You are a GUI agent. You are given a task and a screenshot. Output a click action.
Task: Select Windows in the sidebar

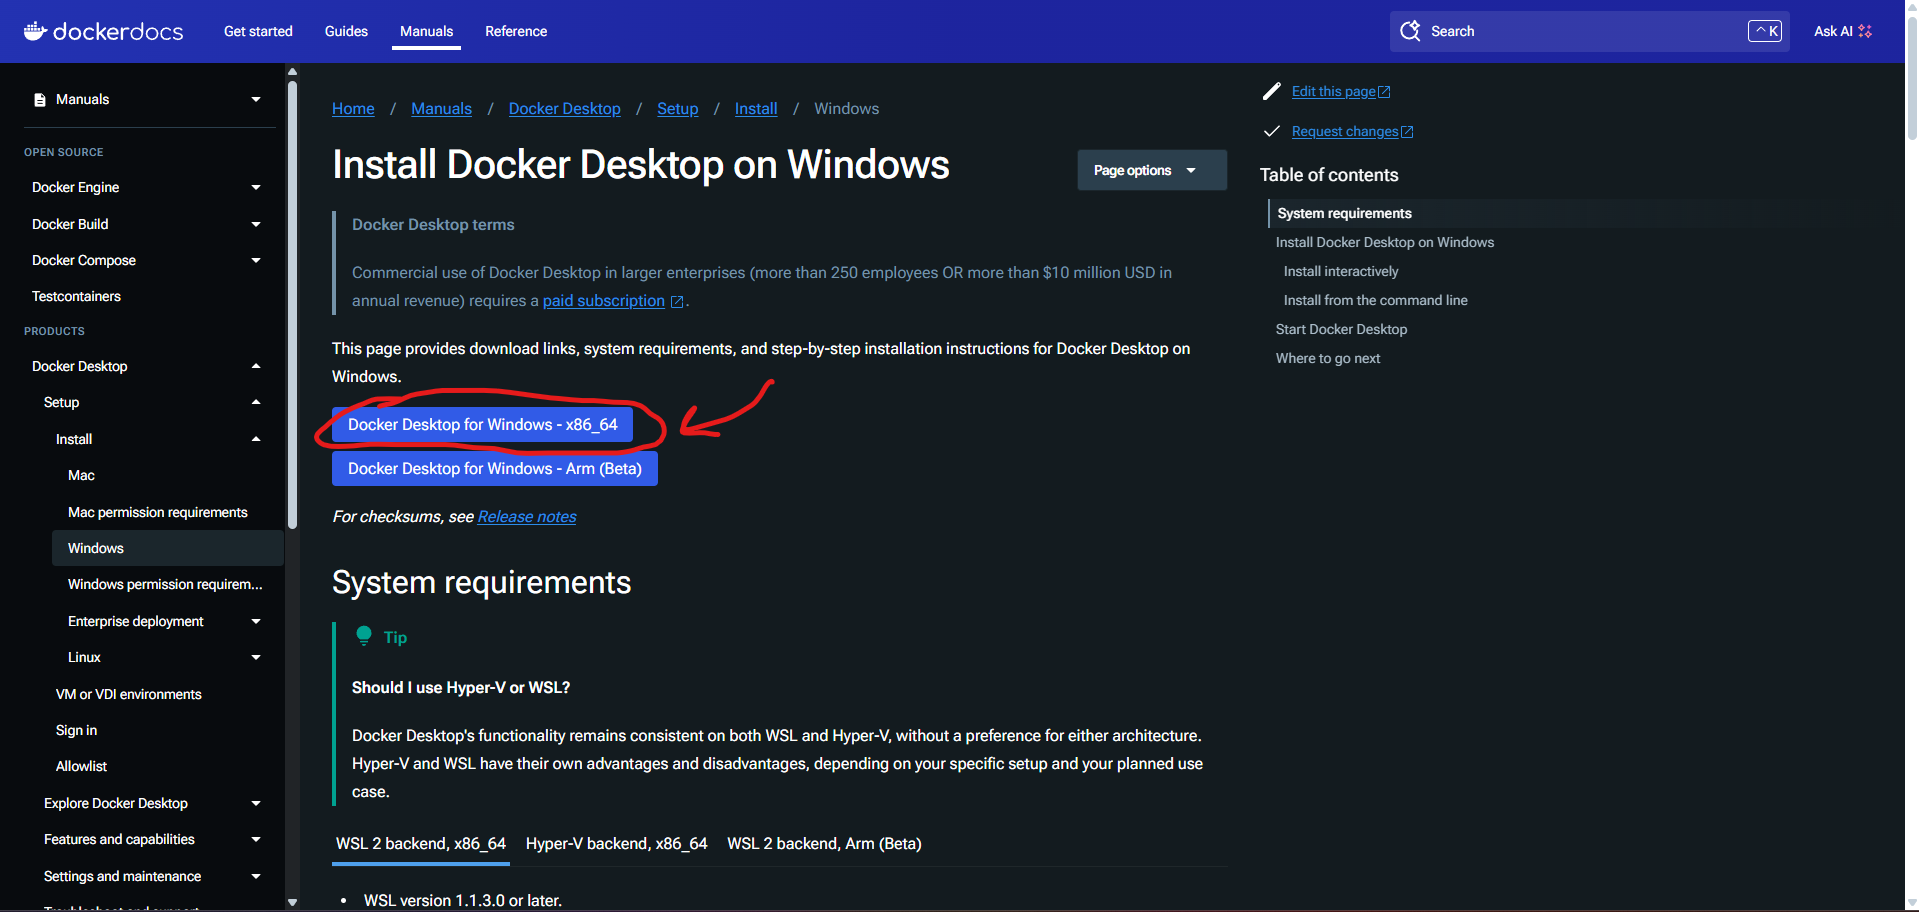(x=168, y=548)
